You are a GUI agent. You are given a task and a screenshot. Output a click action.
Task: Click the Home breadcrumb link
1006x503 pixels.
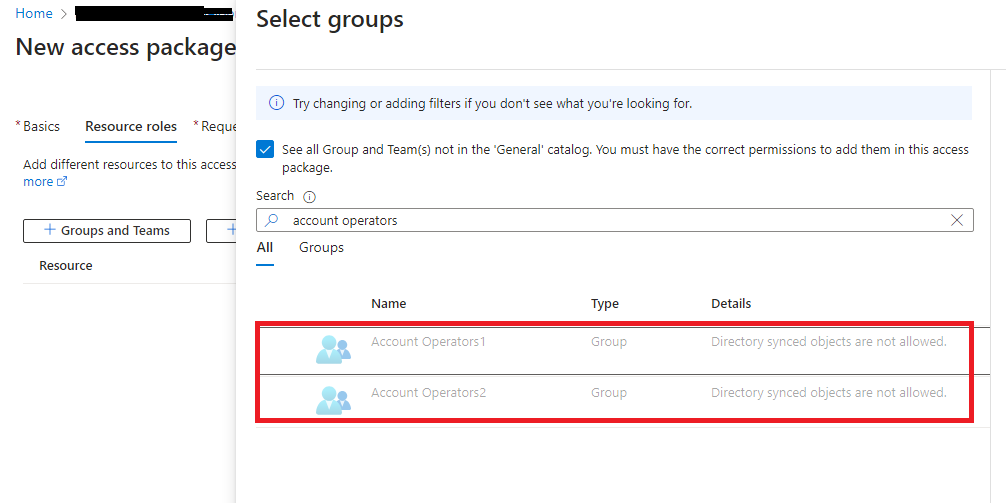[x=34, y=13]
